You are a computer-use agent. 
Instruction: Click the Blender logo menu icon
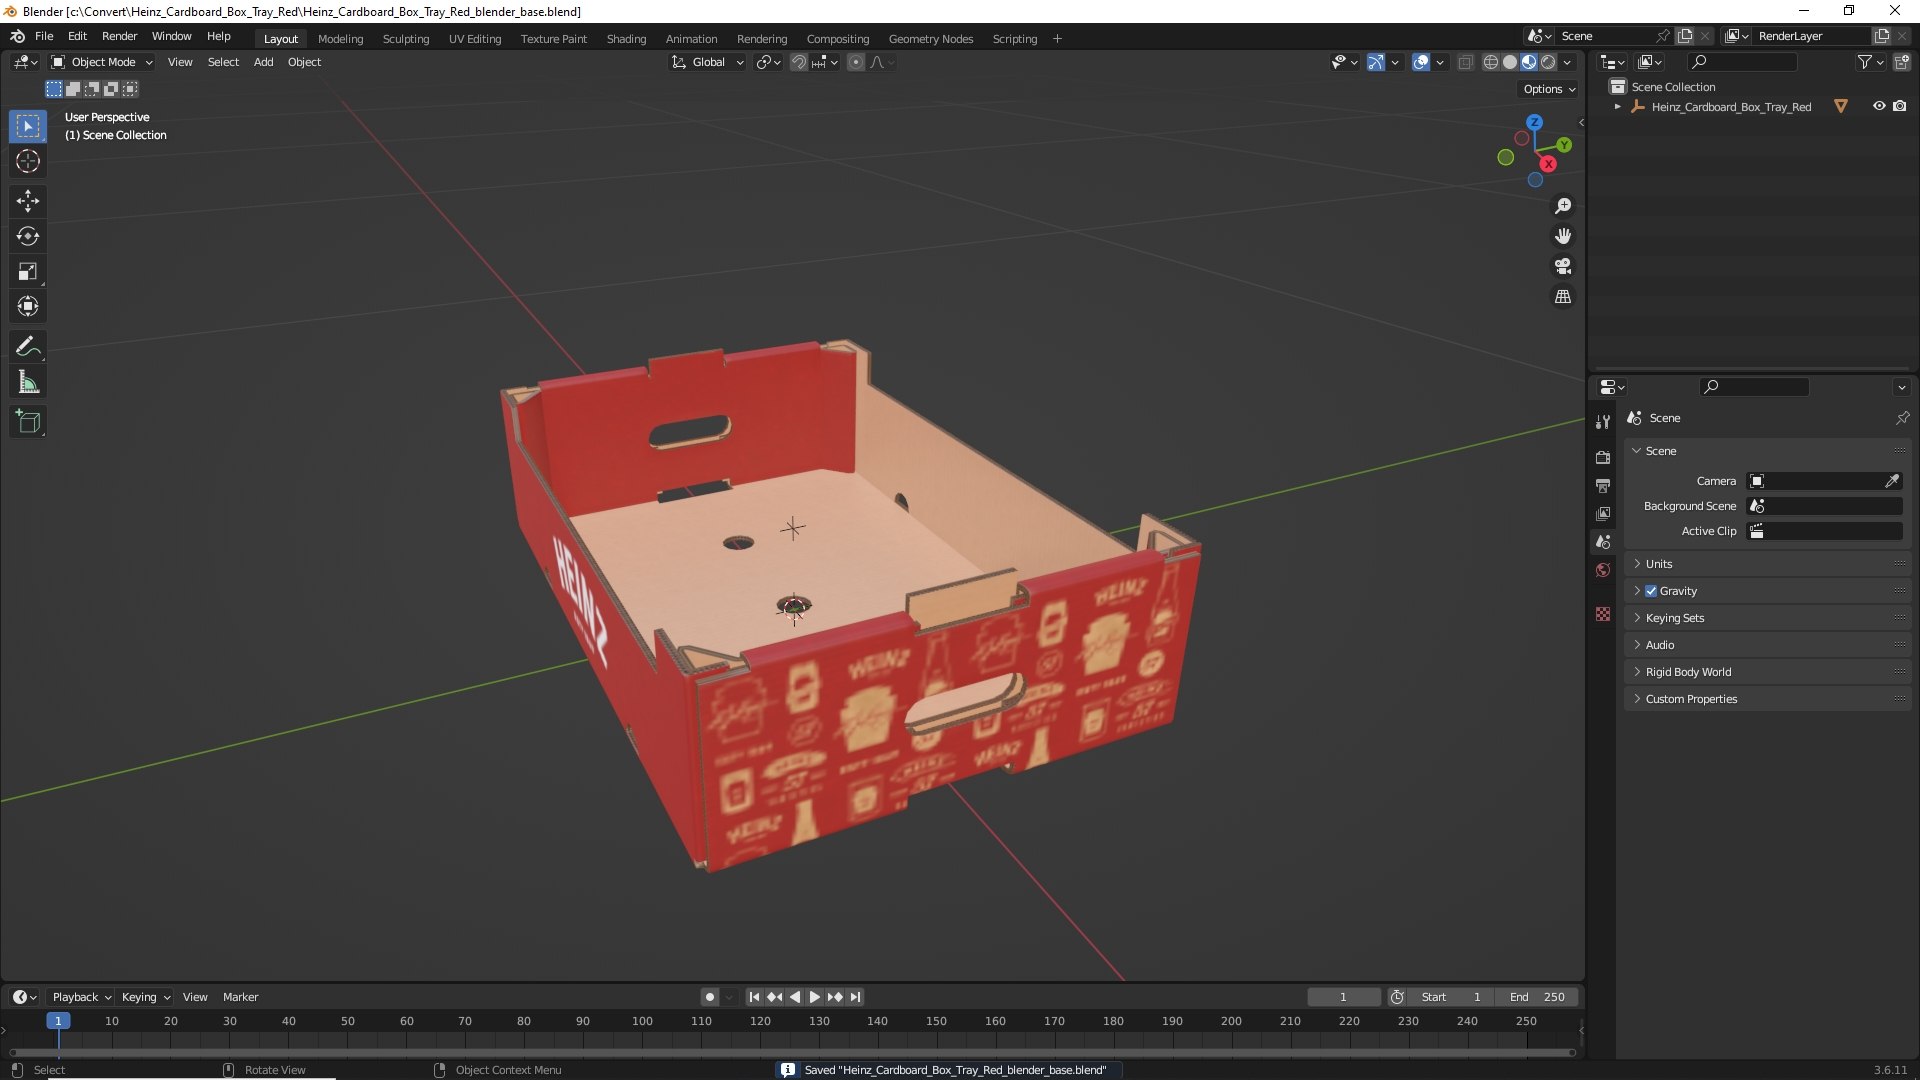17,36
